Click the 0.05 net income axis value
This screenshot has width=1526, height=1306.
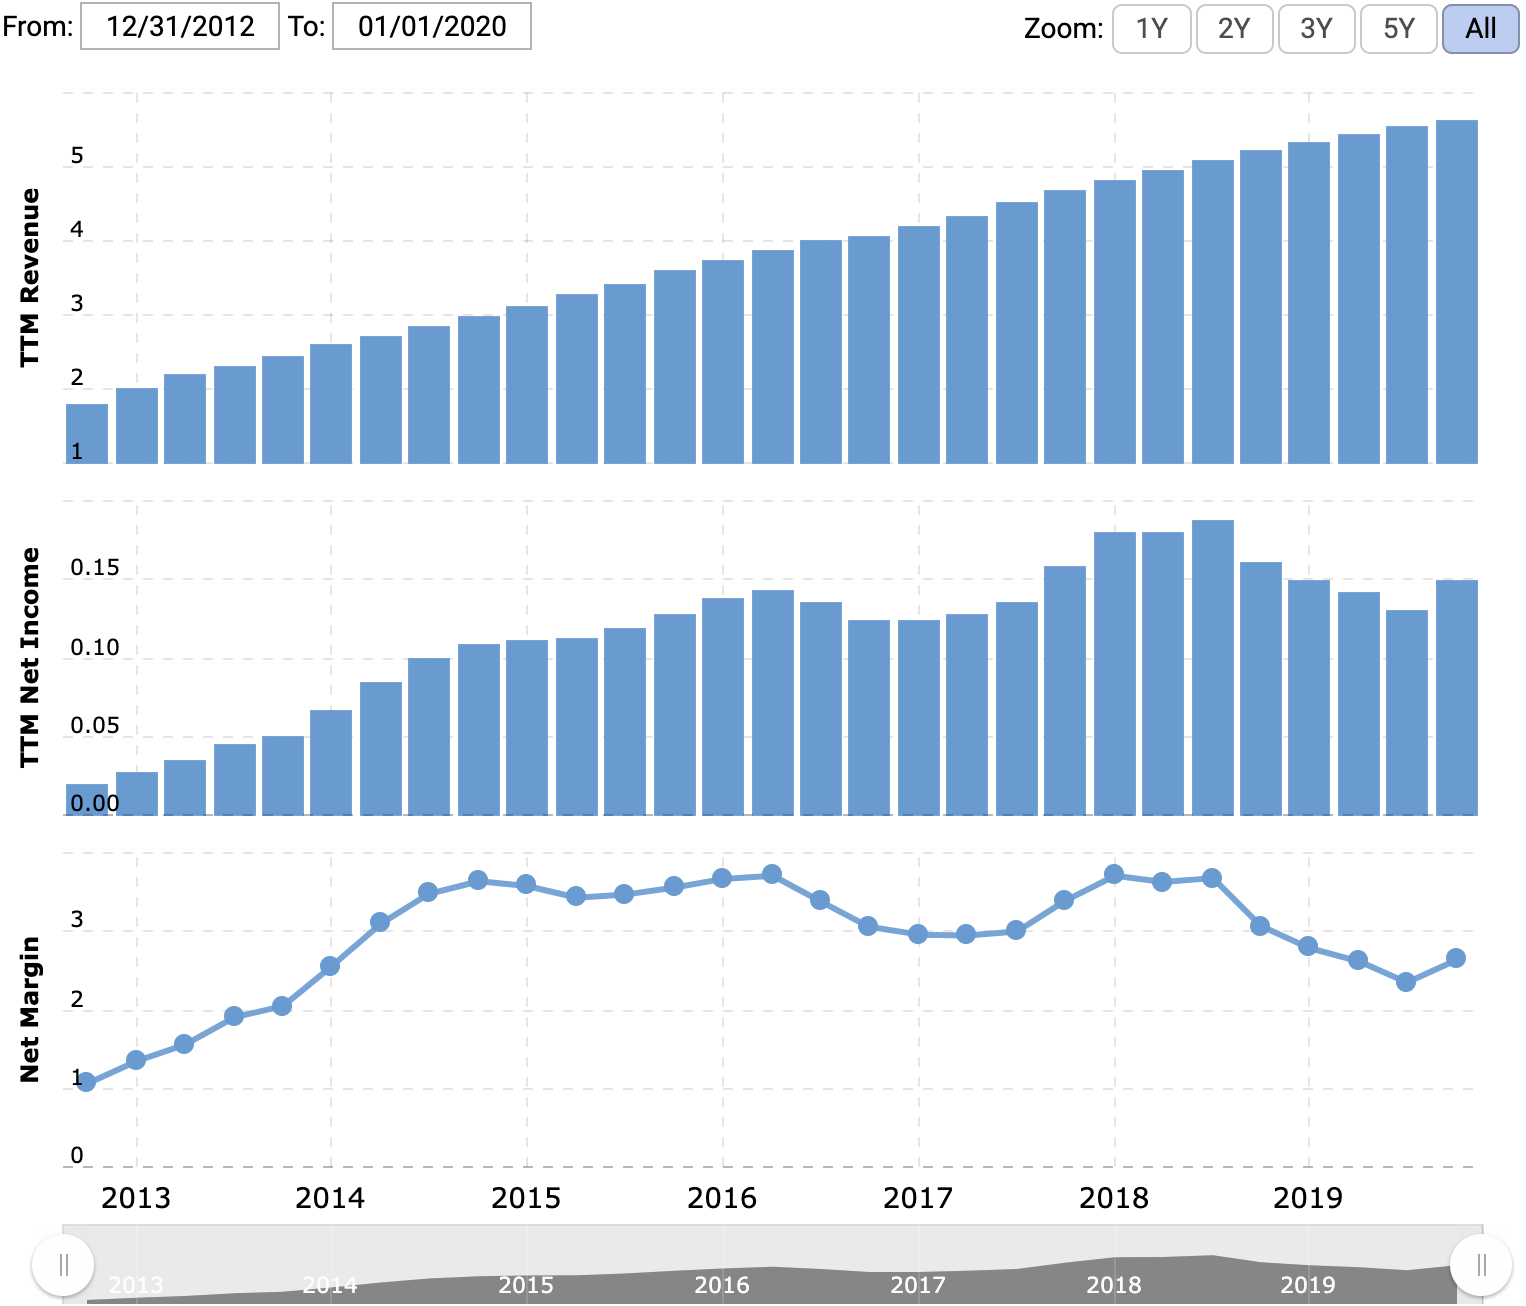click(95, 726)
